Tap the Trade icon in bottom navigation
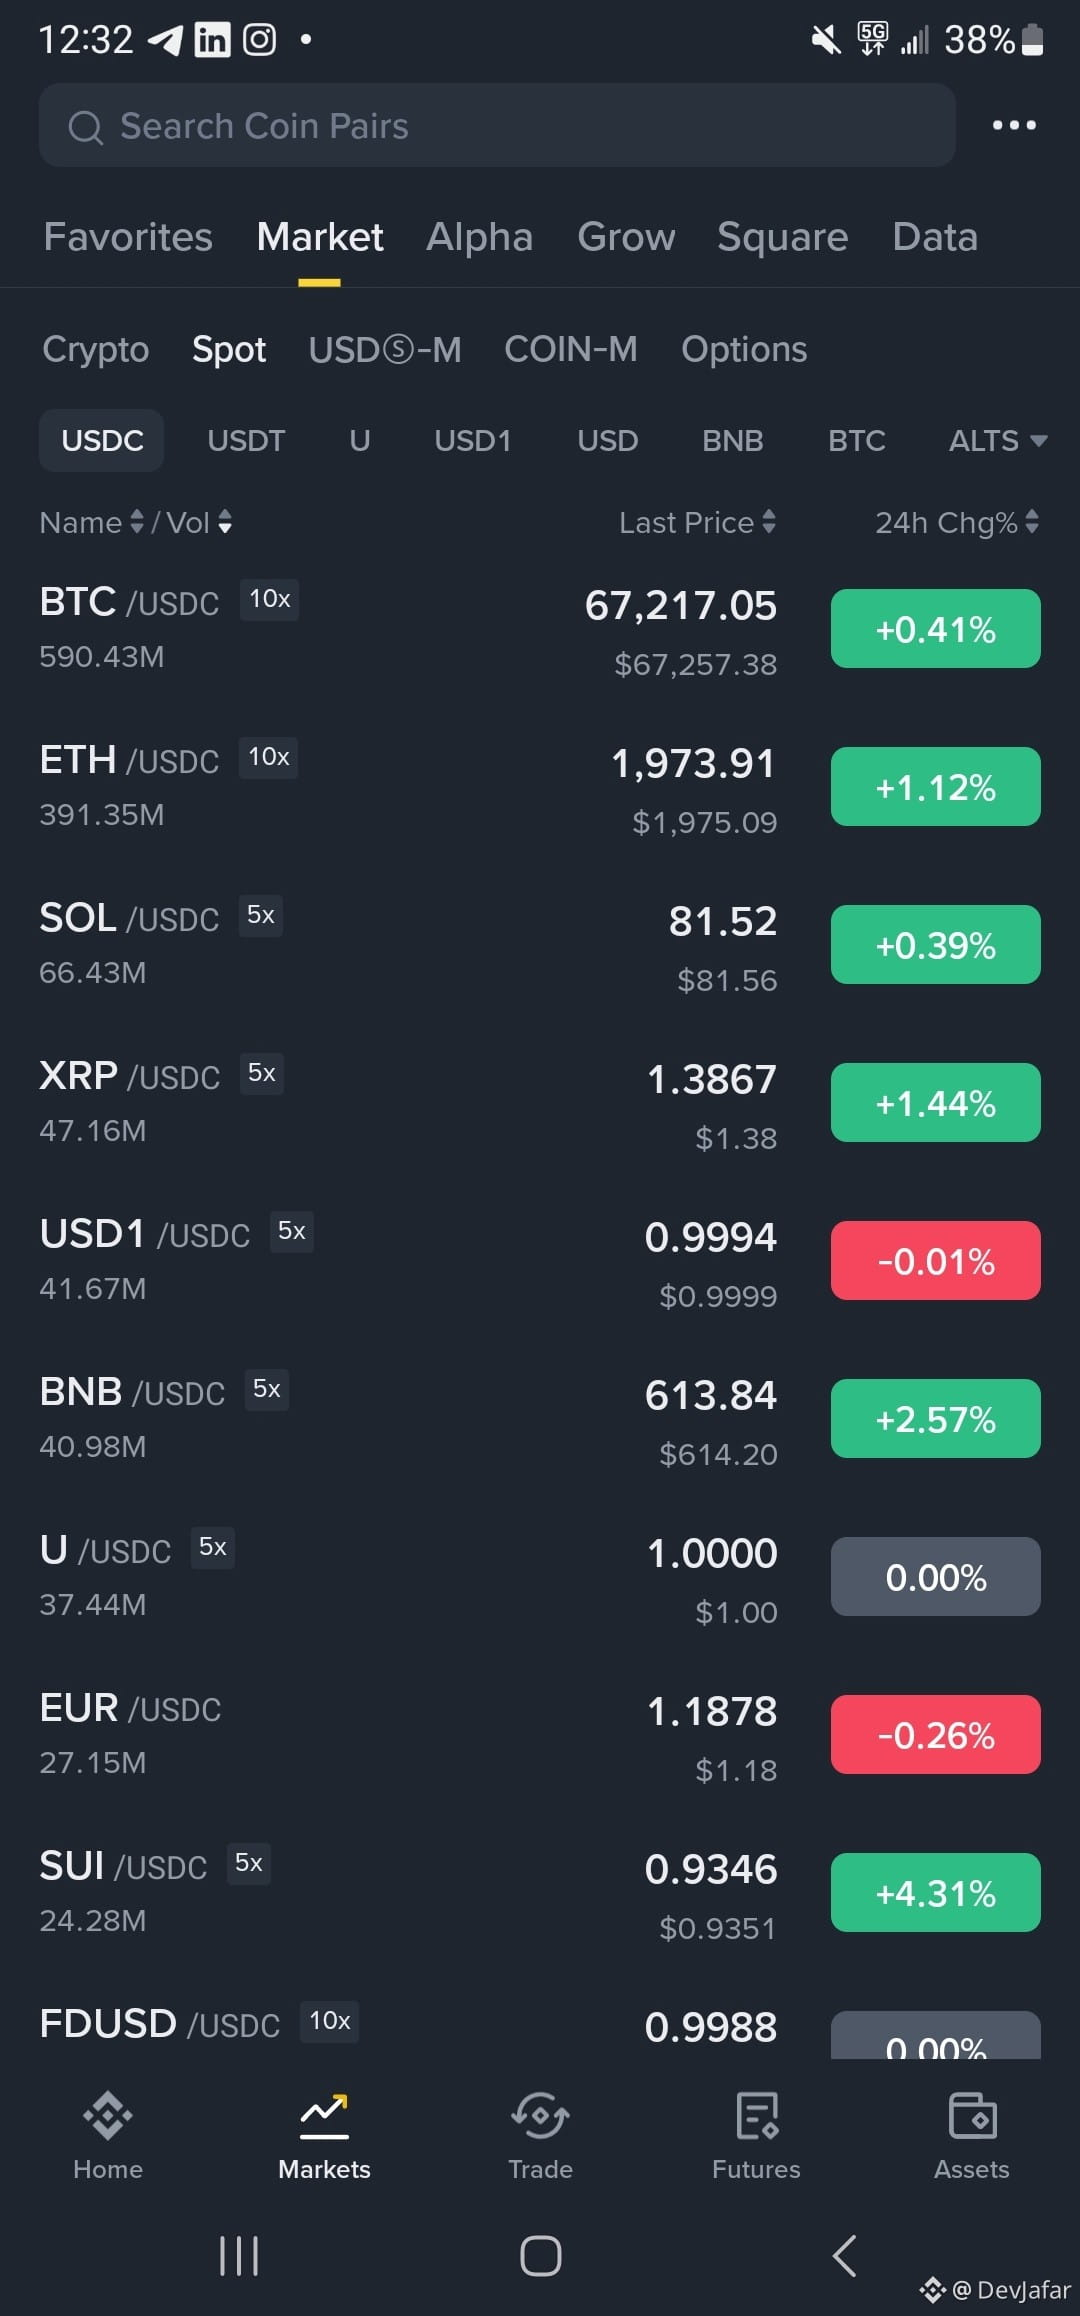 pyautogui.click(x=540, y=2115)
